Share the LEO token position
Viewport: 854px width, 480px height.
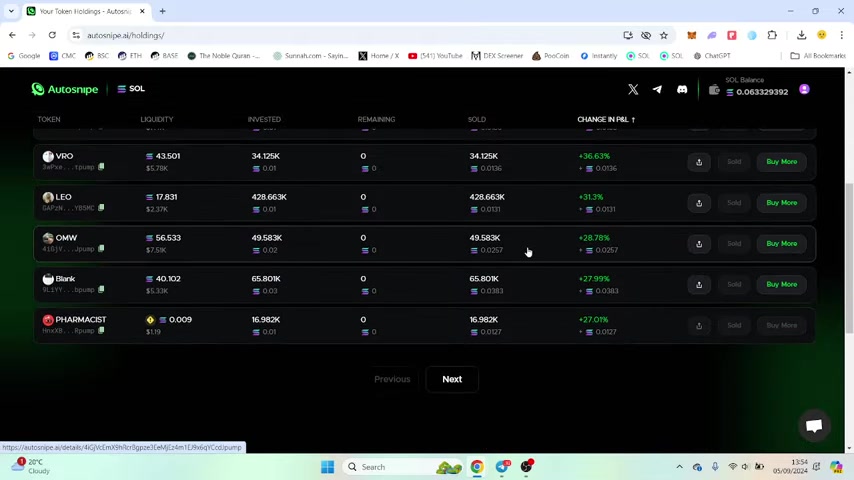[699, 203]
